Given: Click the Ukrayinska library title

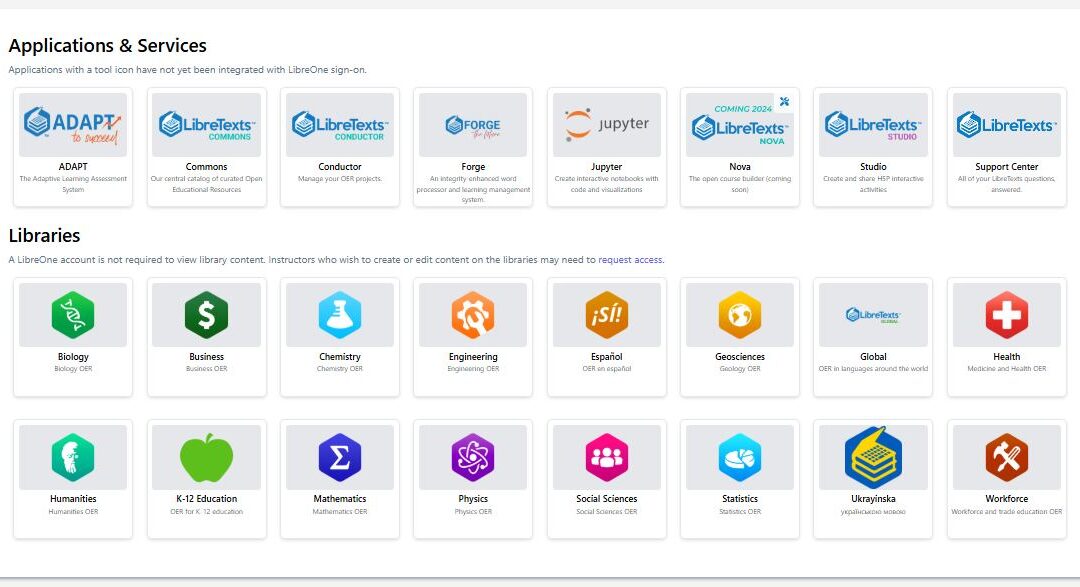Looking at the screenshot, I should click(873, 499).
